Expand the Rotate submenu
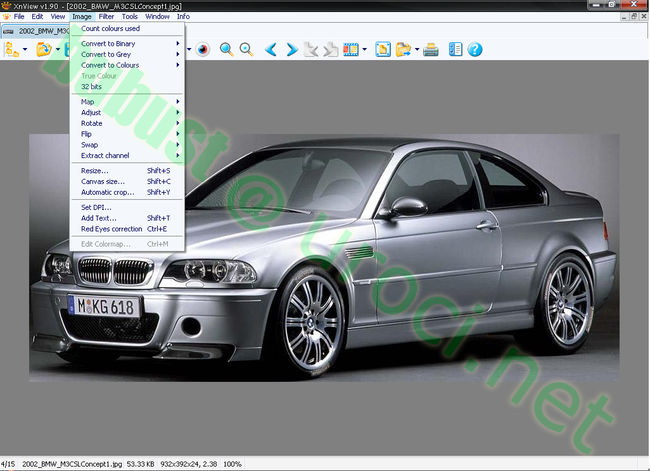 [x=127, y=123]
